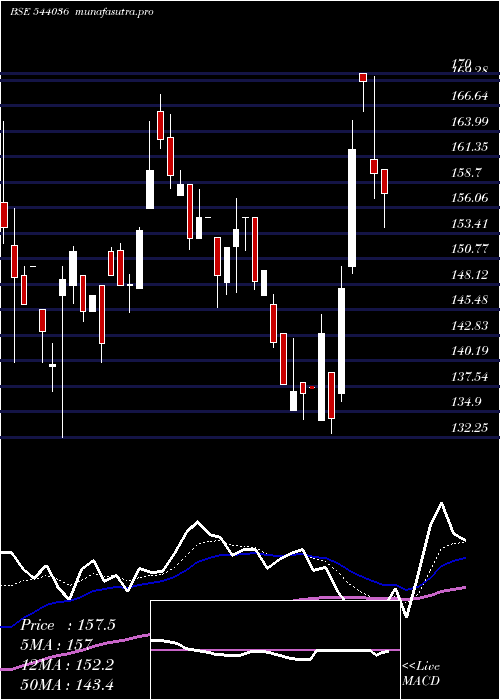Click the 132.25 price axis label
The width and height of the screenshot is (500, 700).
[469, 428]
